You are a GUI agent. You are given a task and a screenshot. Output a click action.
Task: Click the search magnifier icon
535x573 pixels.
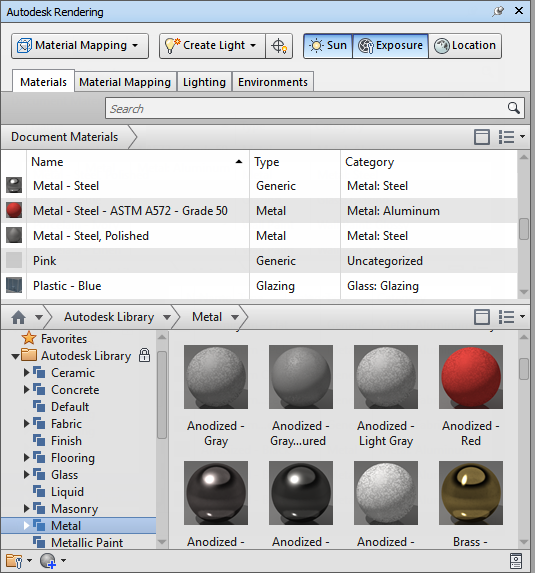(x=513, y=108)
